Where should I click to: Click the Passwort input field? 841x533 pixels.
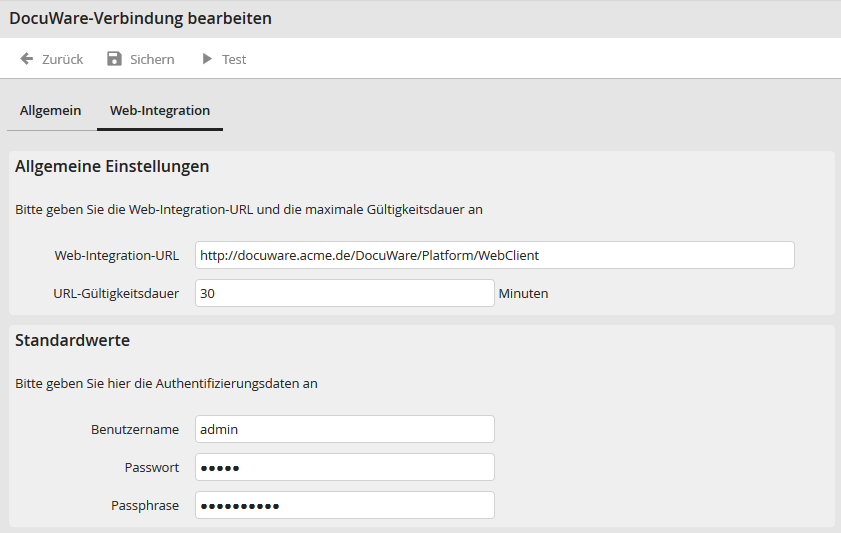coord(344,467)
